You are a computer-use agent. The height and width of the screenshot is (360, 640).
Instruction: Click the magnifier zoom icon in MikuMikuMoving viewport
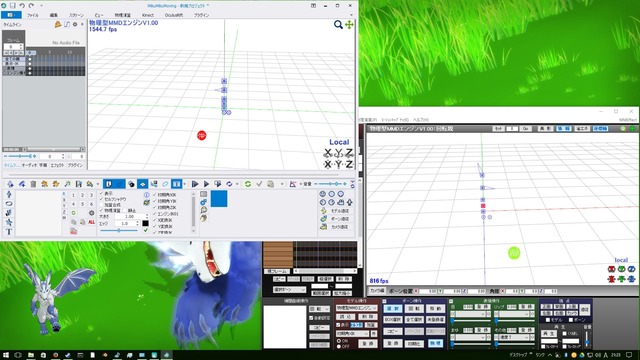pos(338,25)
